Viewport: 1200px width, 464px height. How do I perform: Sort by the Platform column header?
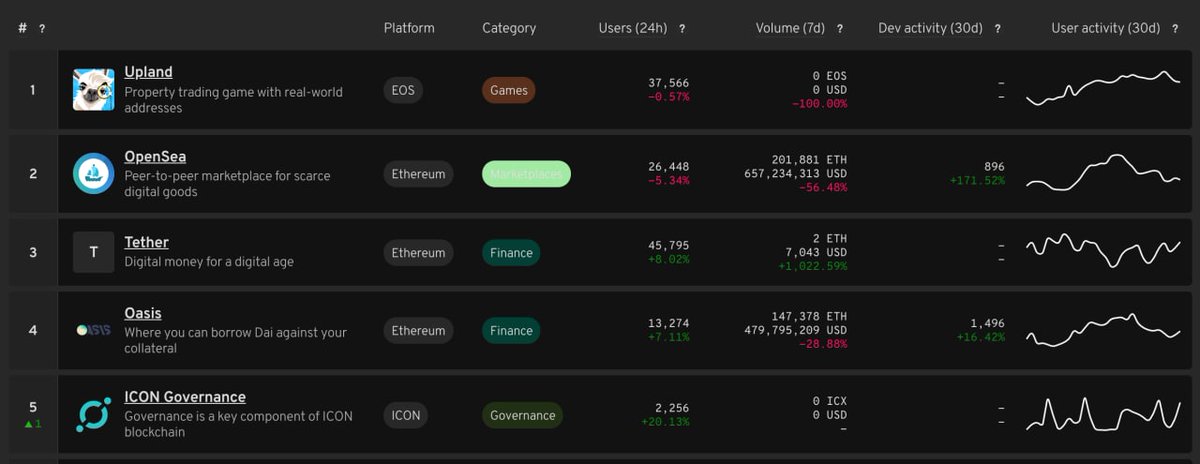(x=409, y=28)
